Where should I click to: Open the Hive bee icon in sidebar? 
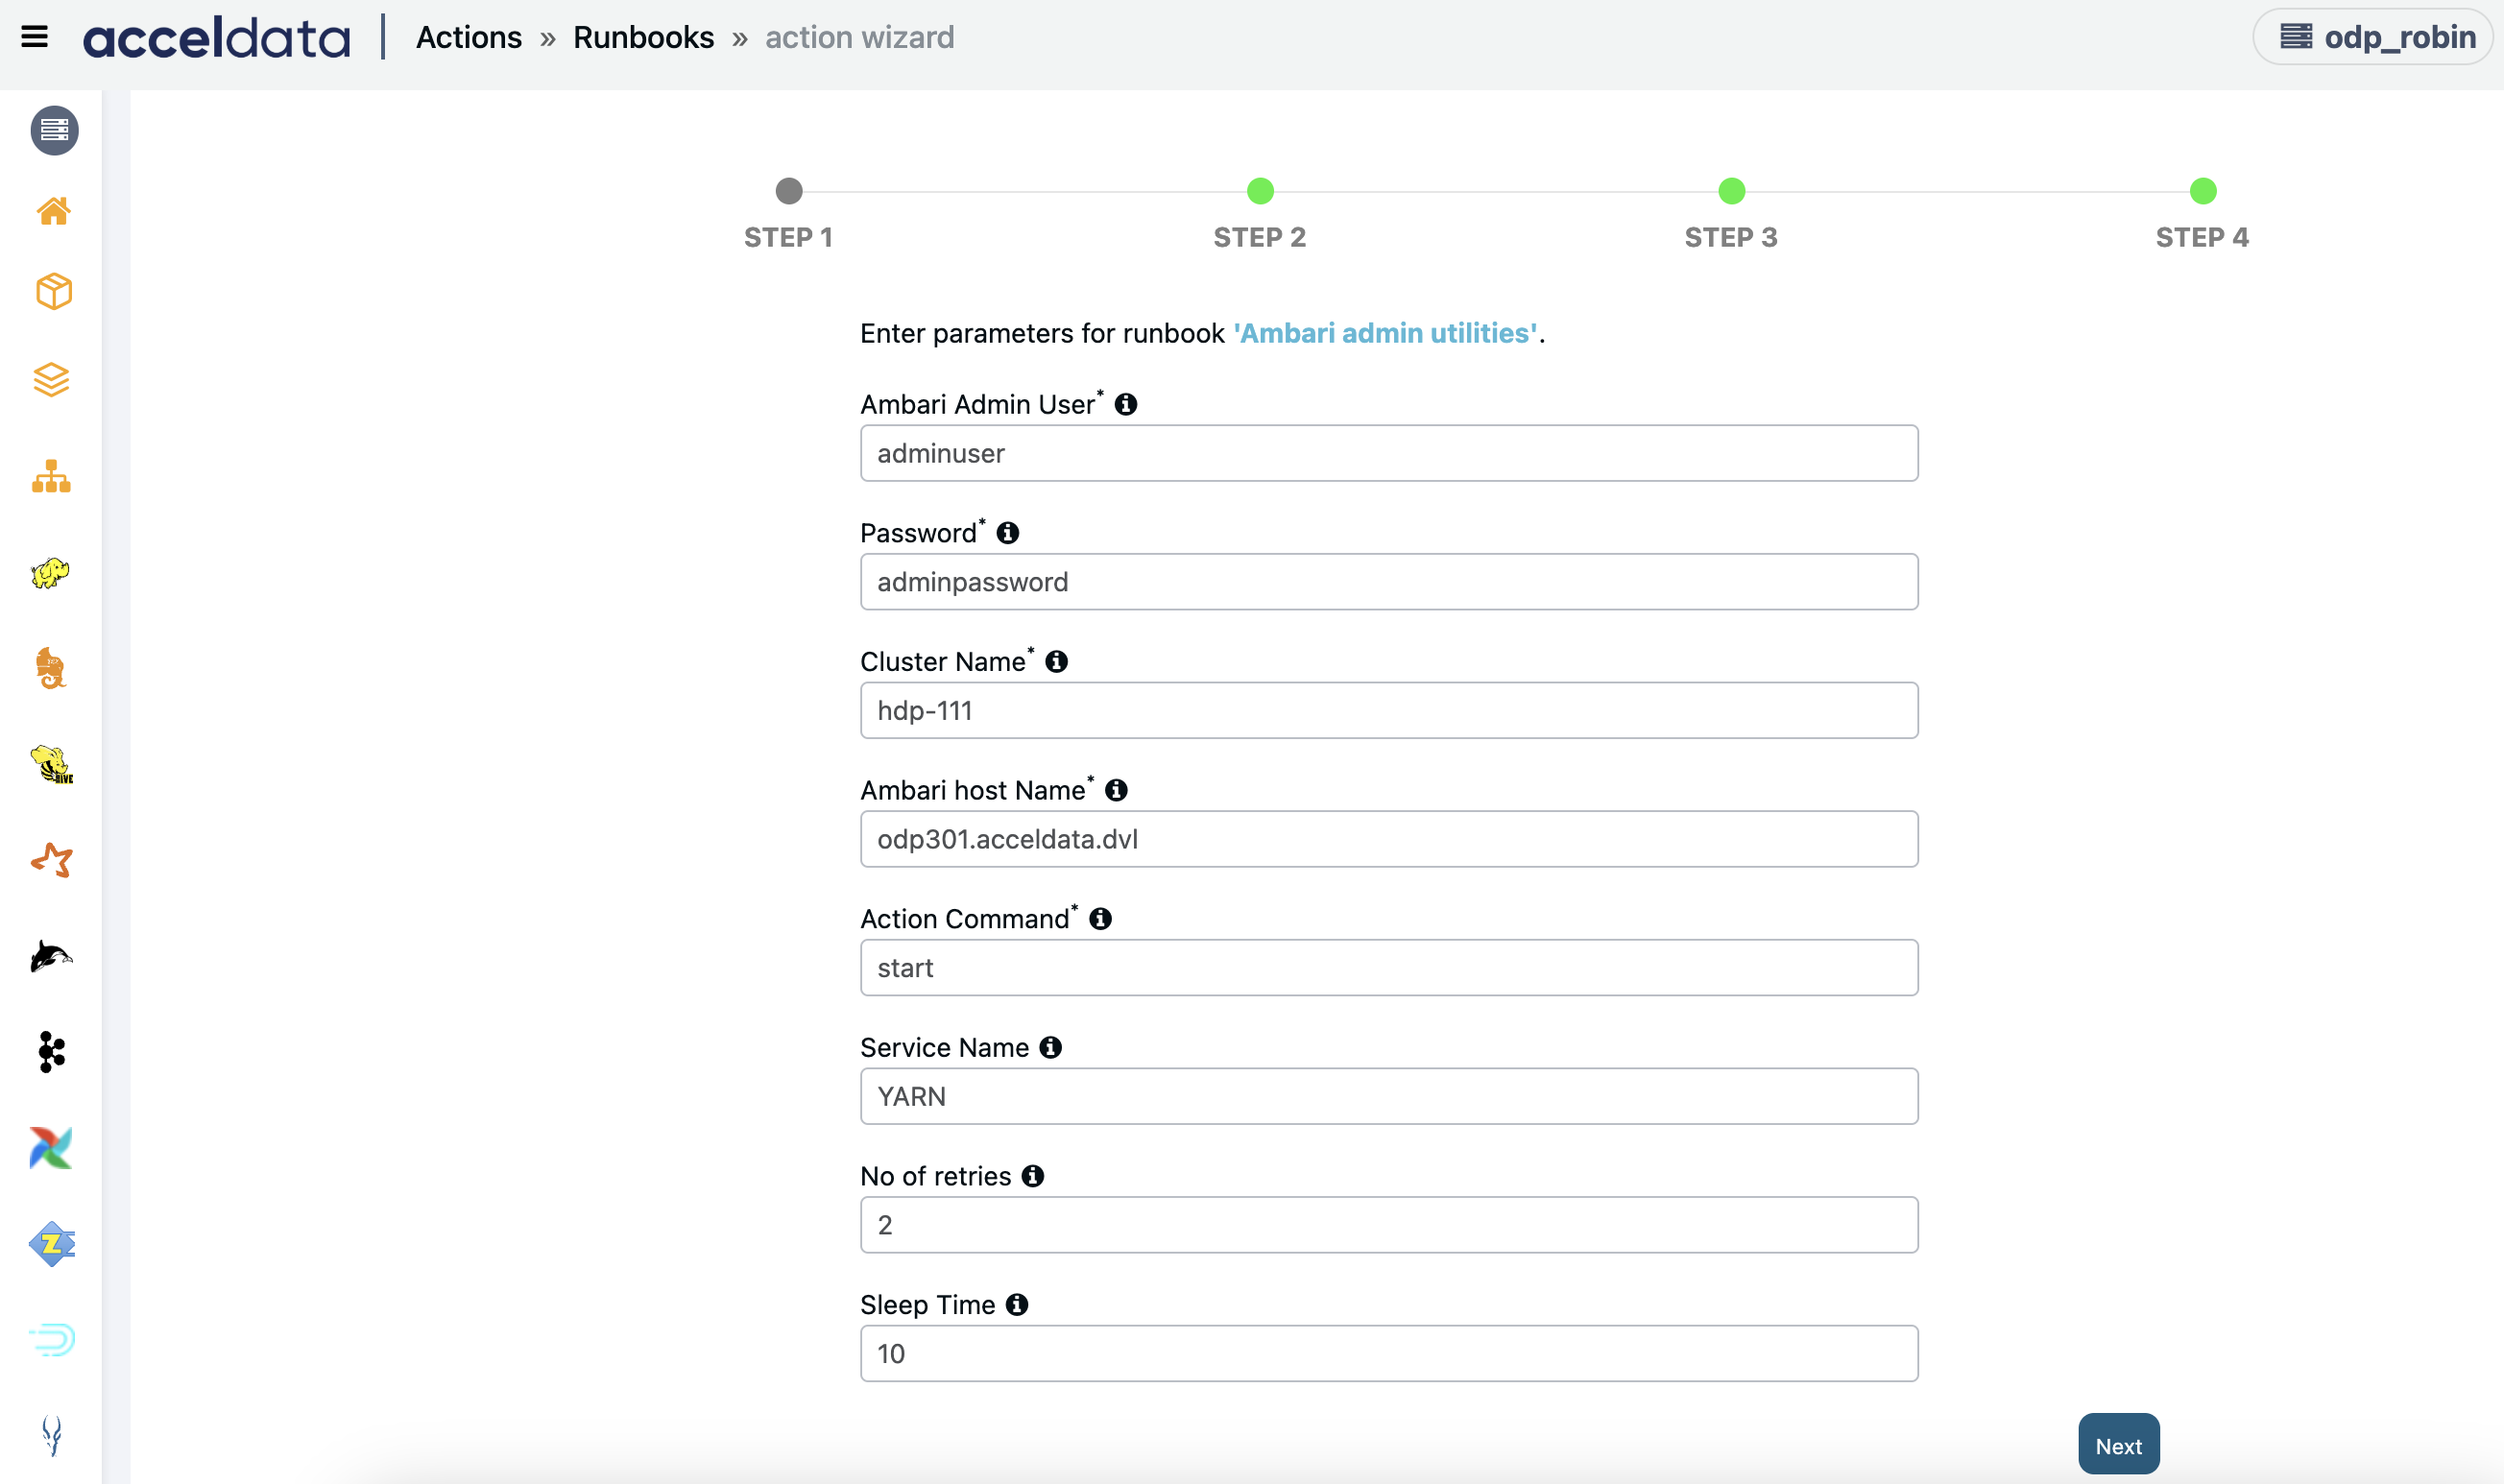[x=51, y=764]
